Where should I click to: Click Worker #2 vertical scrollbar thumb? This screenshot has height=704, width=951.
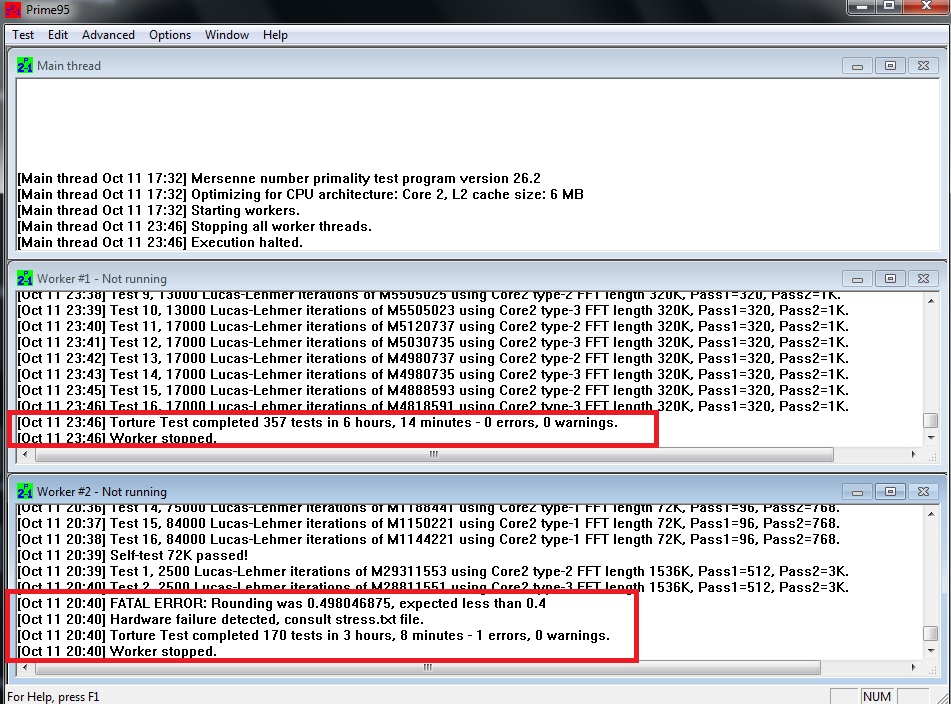point(930,633)
